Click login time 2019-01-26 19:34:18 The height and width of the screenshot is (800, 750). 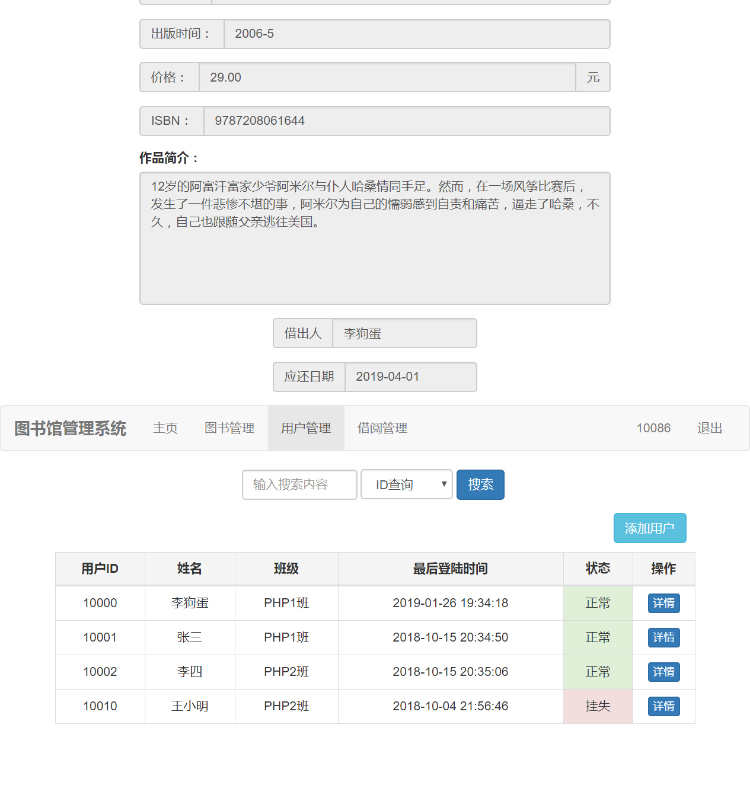coord(451,603)
